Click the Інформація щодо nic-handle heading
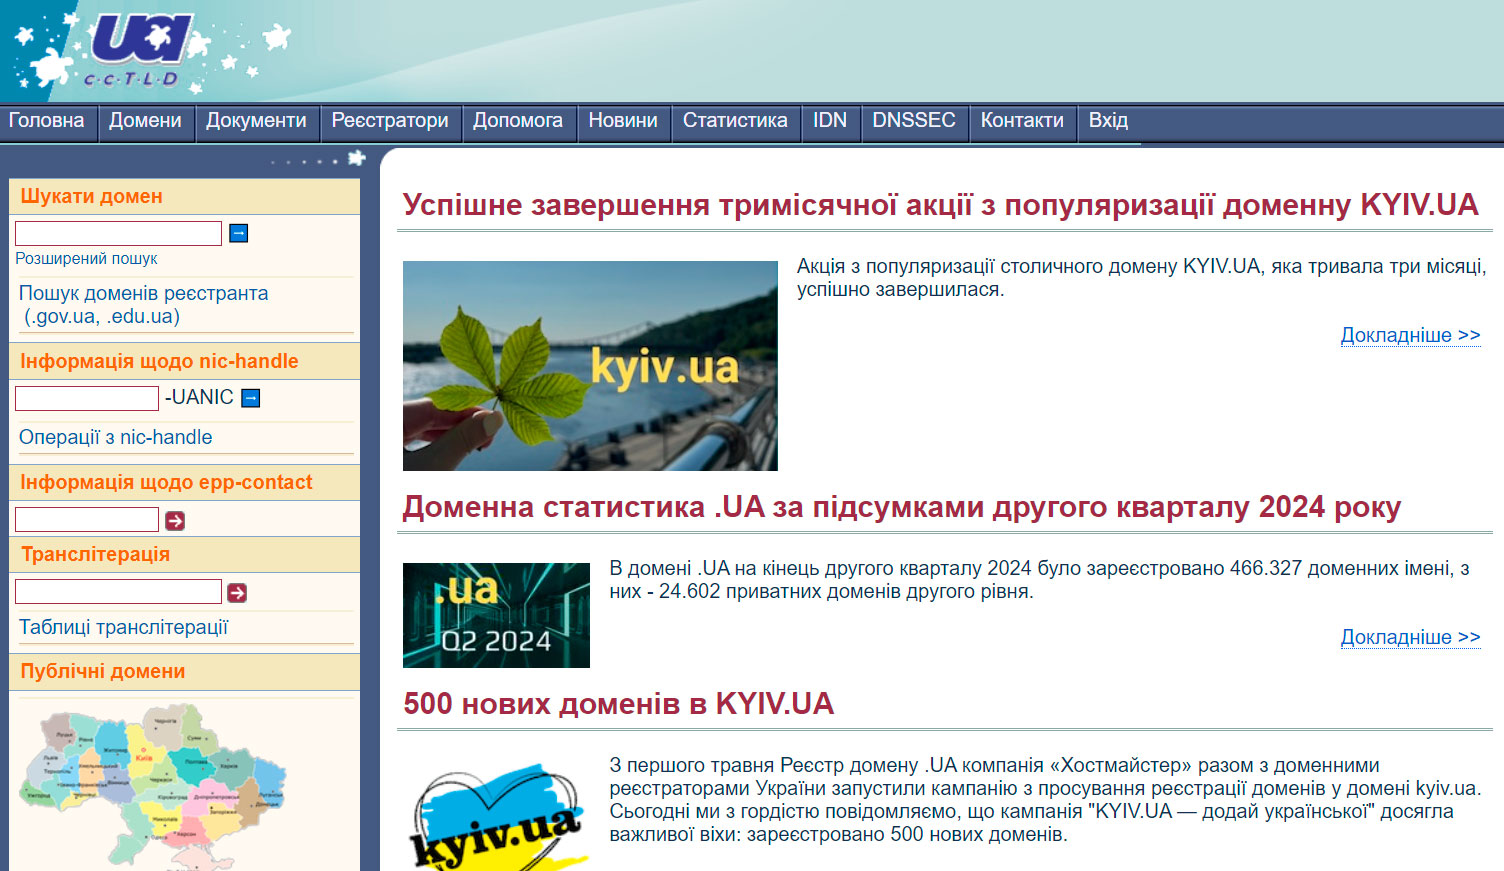 coord(159,362)
